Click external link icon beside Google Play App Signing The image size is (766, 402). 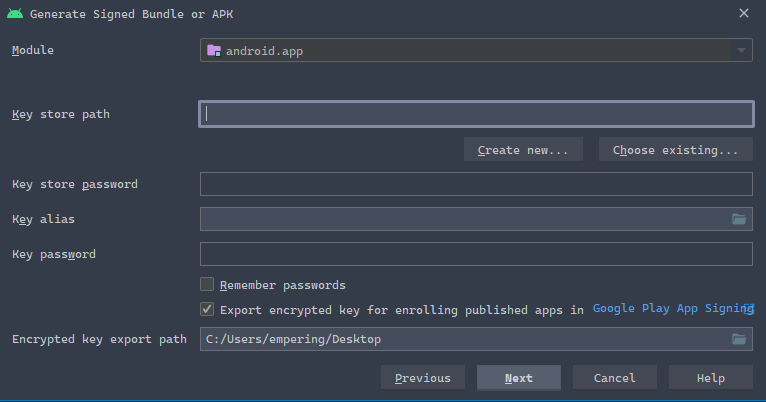click(749, 309)
